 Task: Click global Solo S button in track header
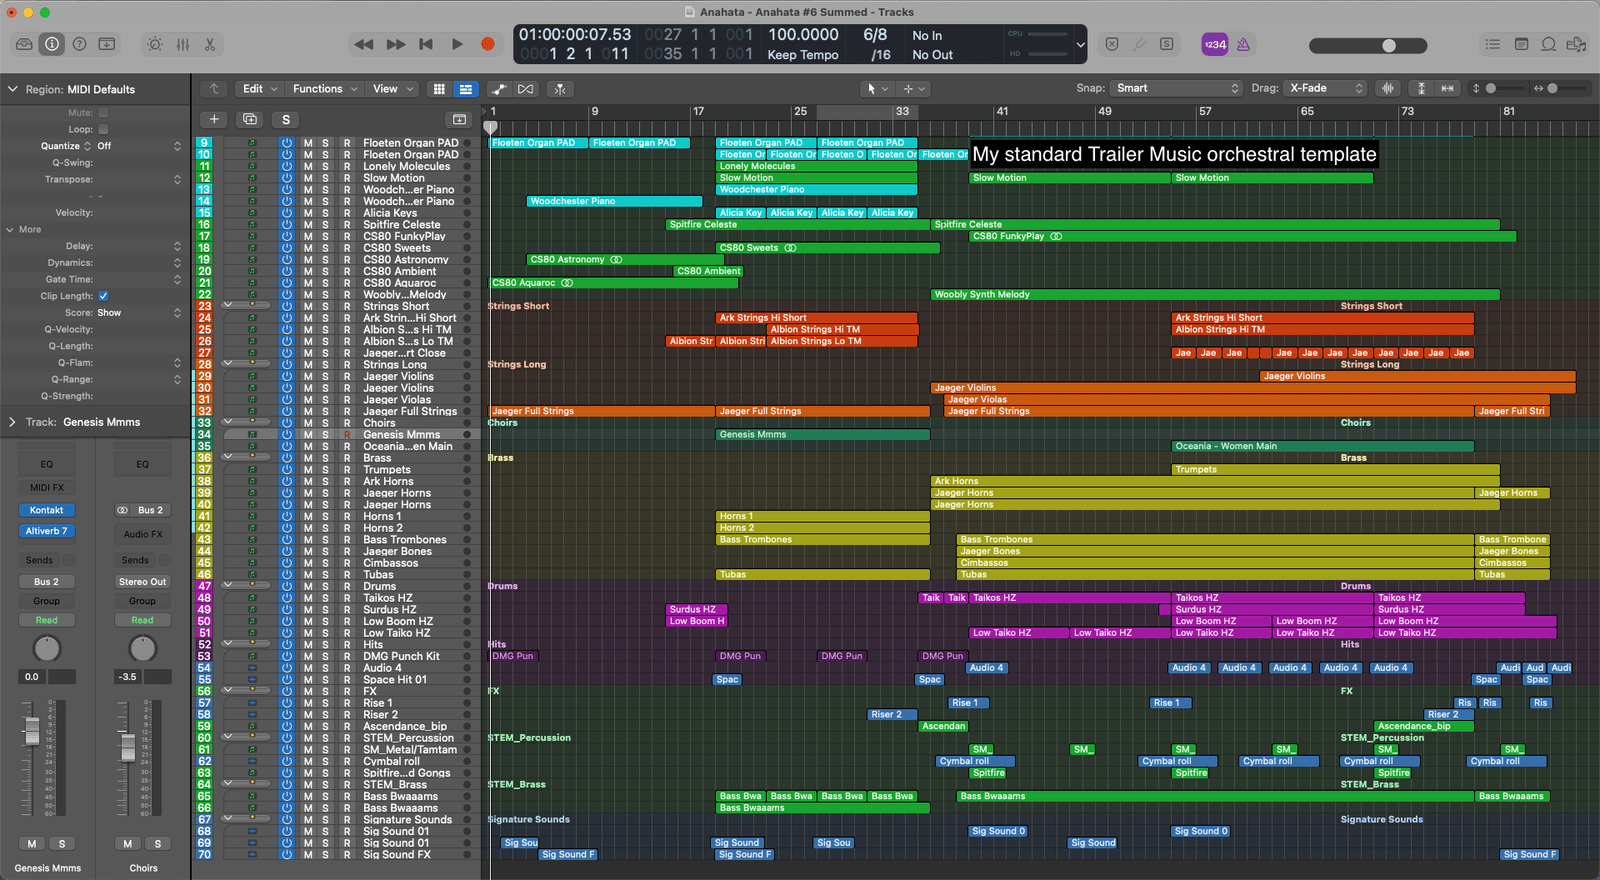click(286, 119)
